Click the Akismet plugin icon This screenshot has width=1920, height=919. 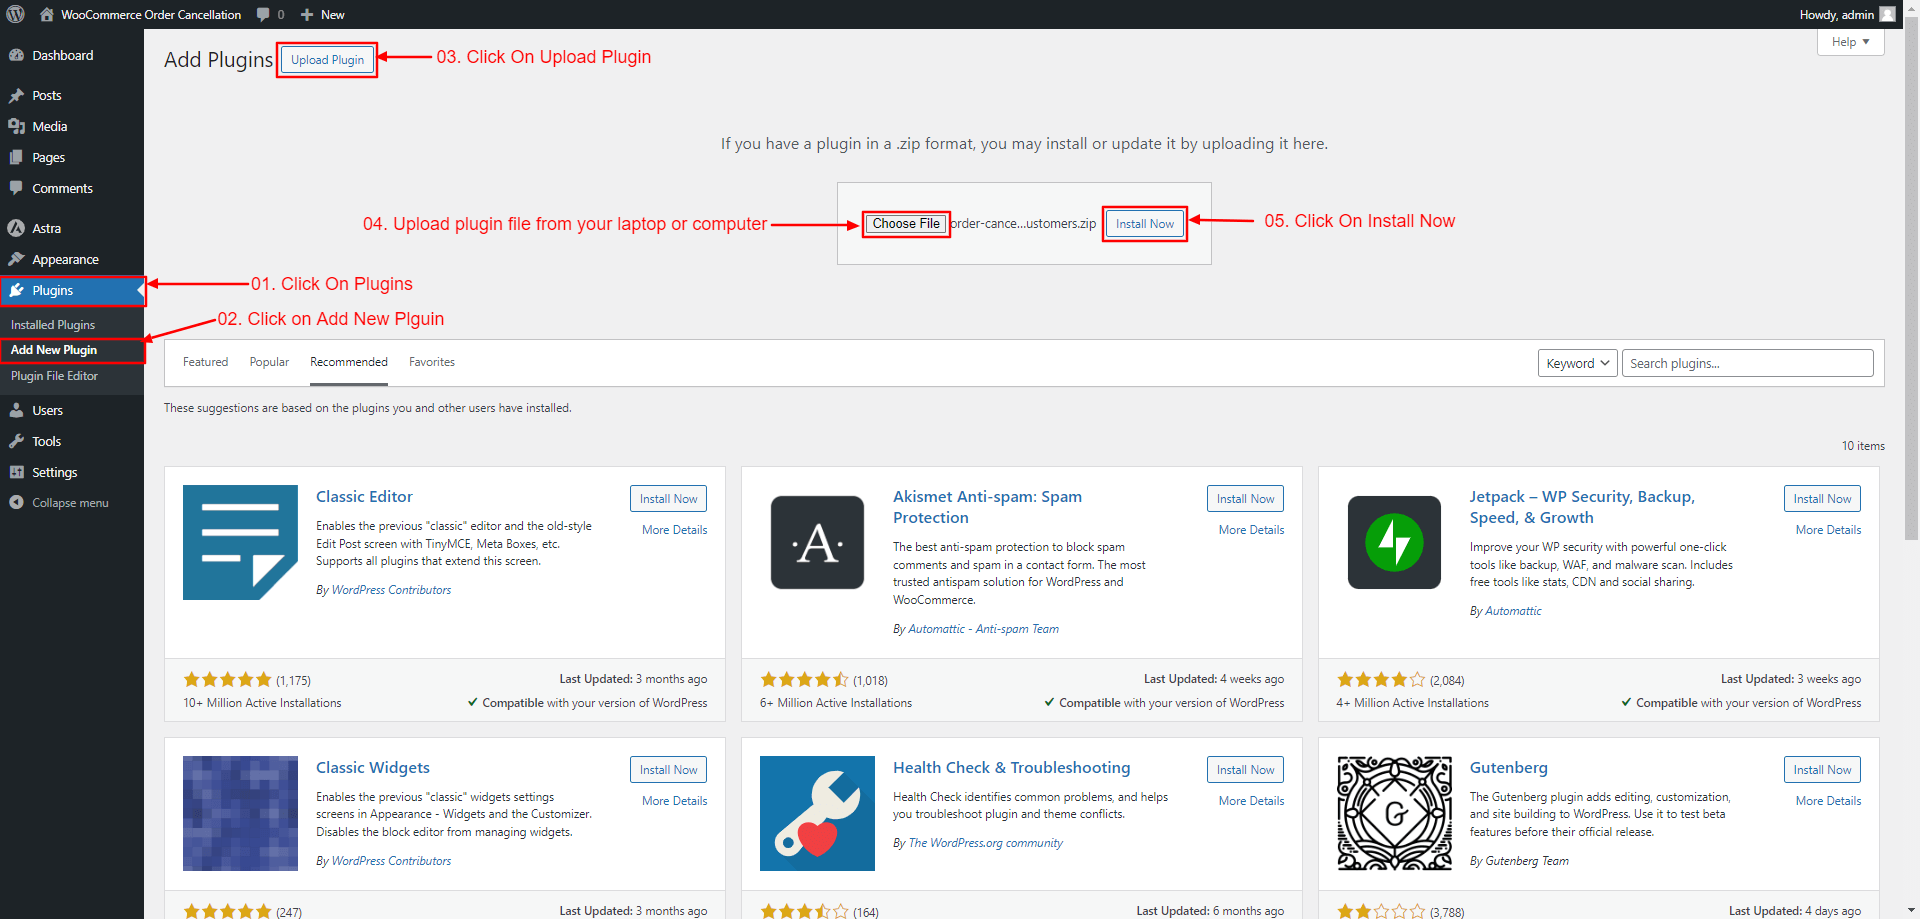[x=817, y=543]
